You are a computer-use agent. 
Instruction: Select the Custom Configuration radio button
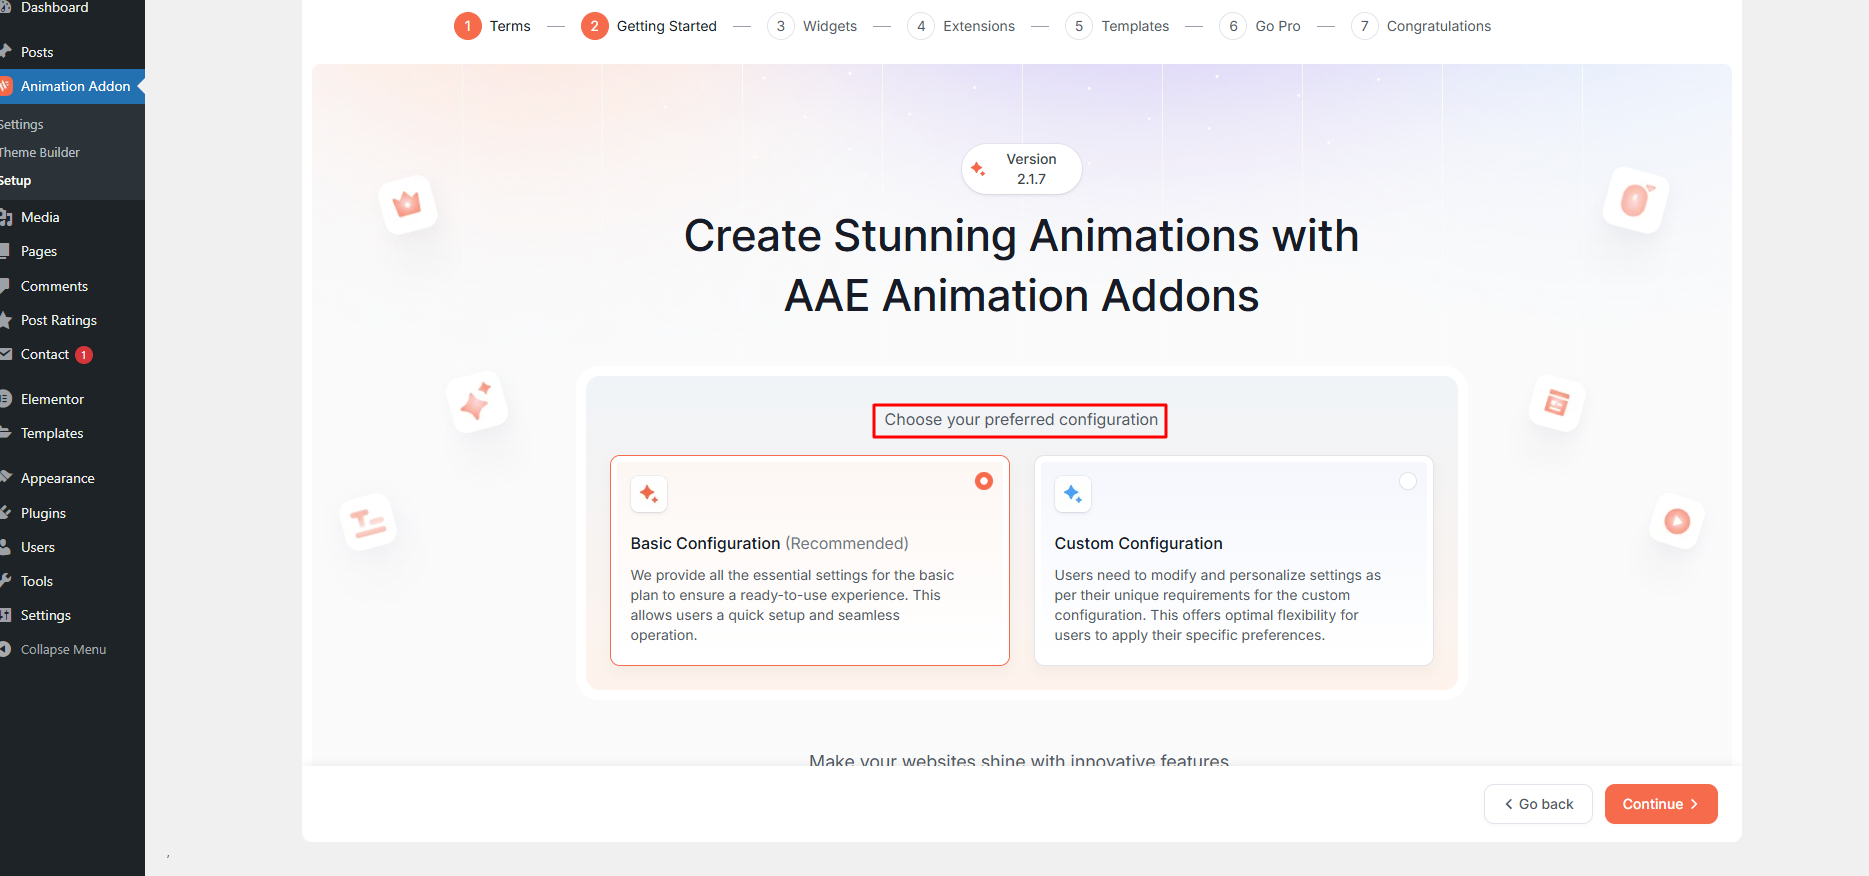[1408, 481]
